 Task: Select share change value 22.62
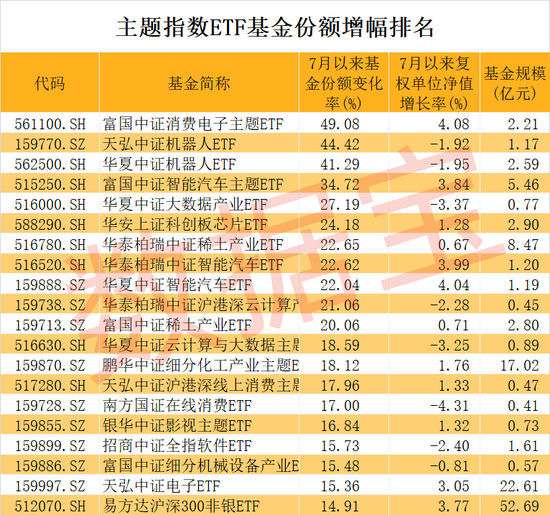(x=340, y=265)
